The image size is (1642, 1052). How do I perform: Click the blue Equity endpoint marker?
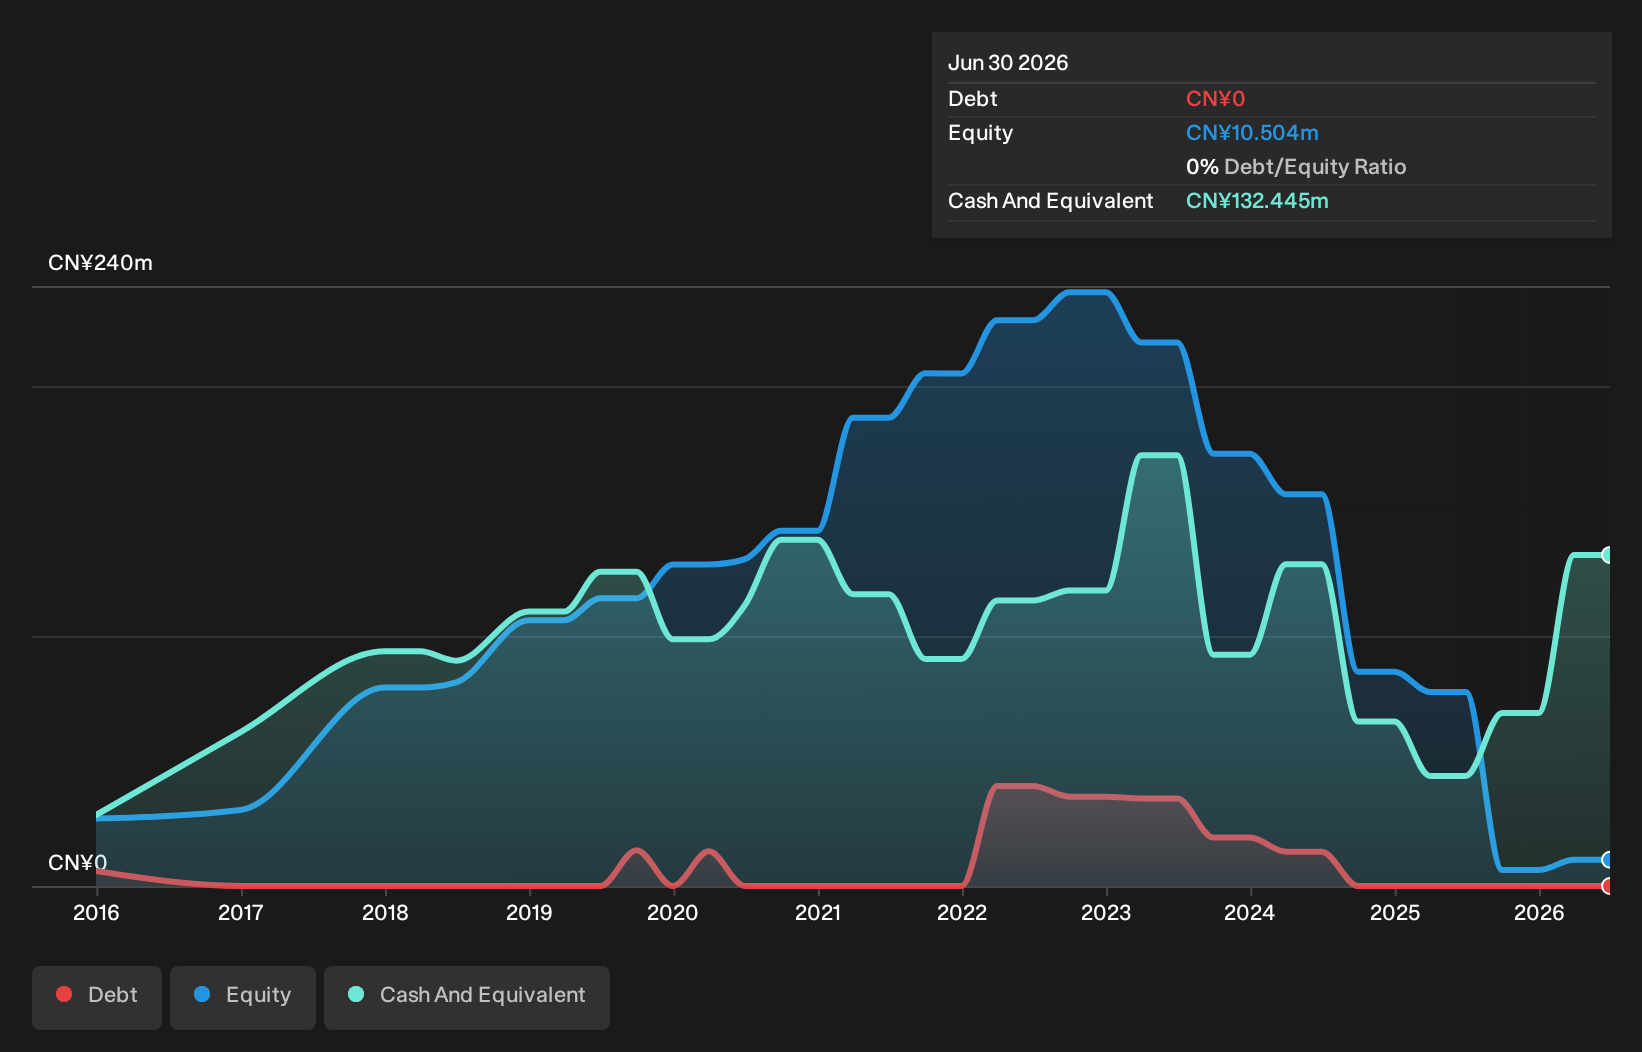point(1608,860)
